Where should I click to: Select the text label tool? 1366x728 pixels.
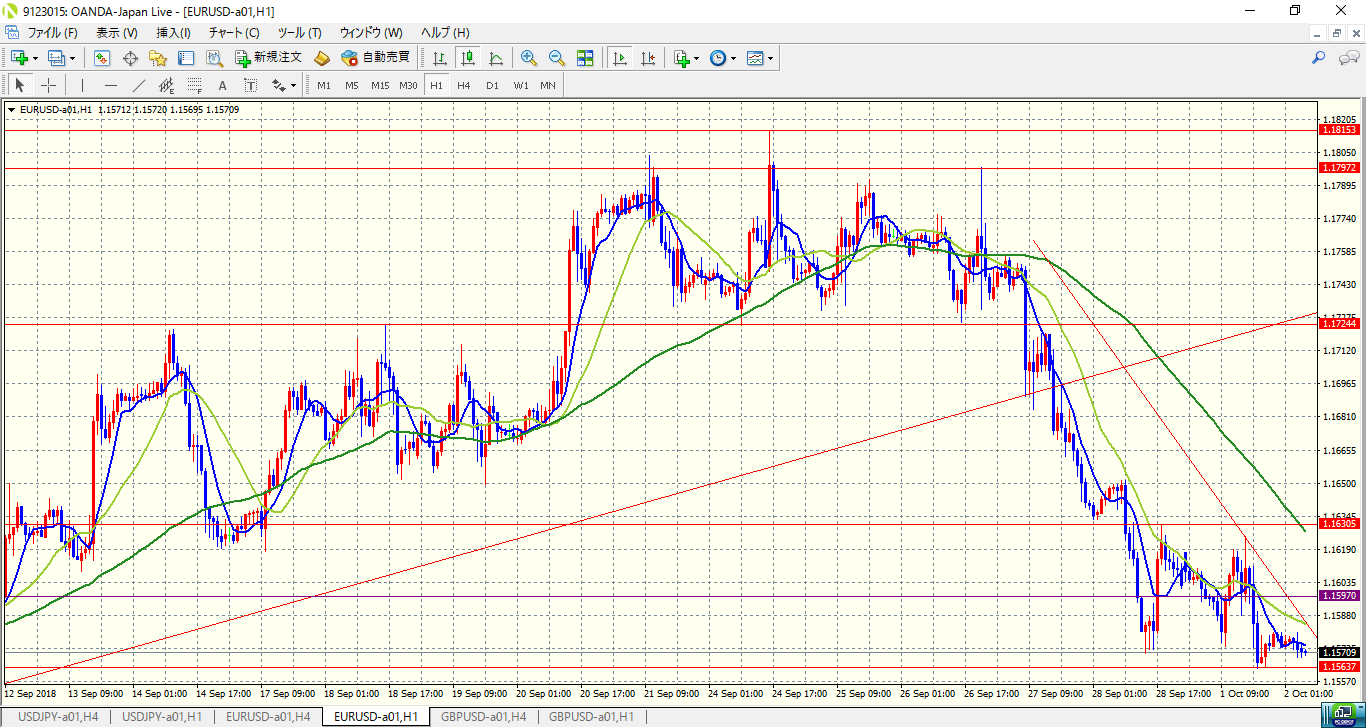(251, 85)
